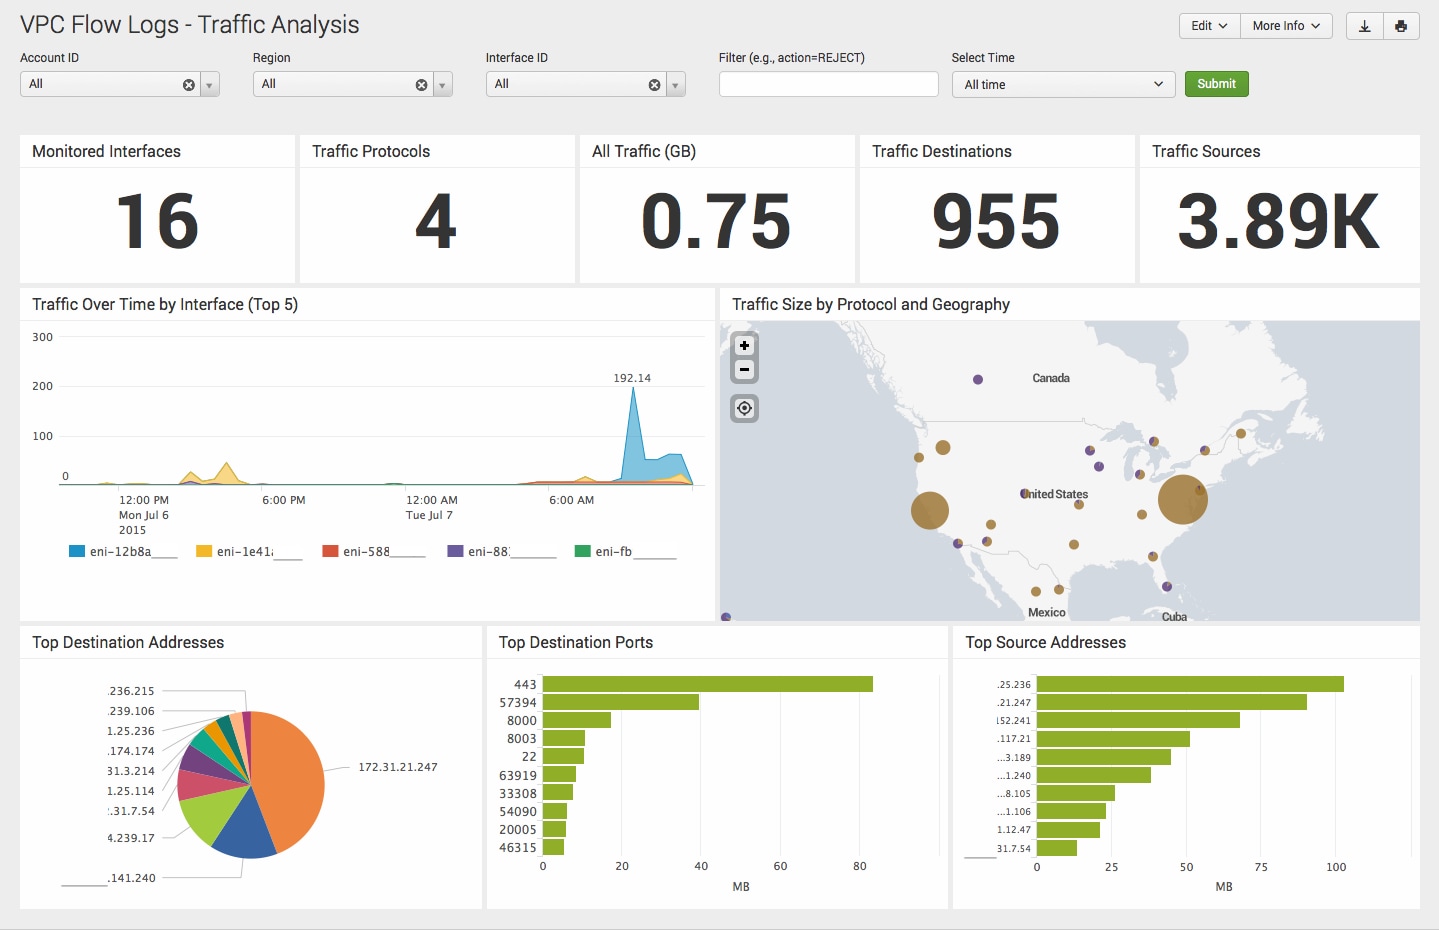Click the port 33308 label
Viewport: 1439px width, 930px height.
click(518, 794)
